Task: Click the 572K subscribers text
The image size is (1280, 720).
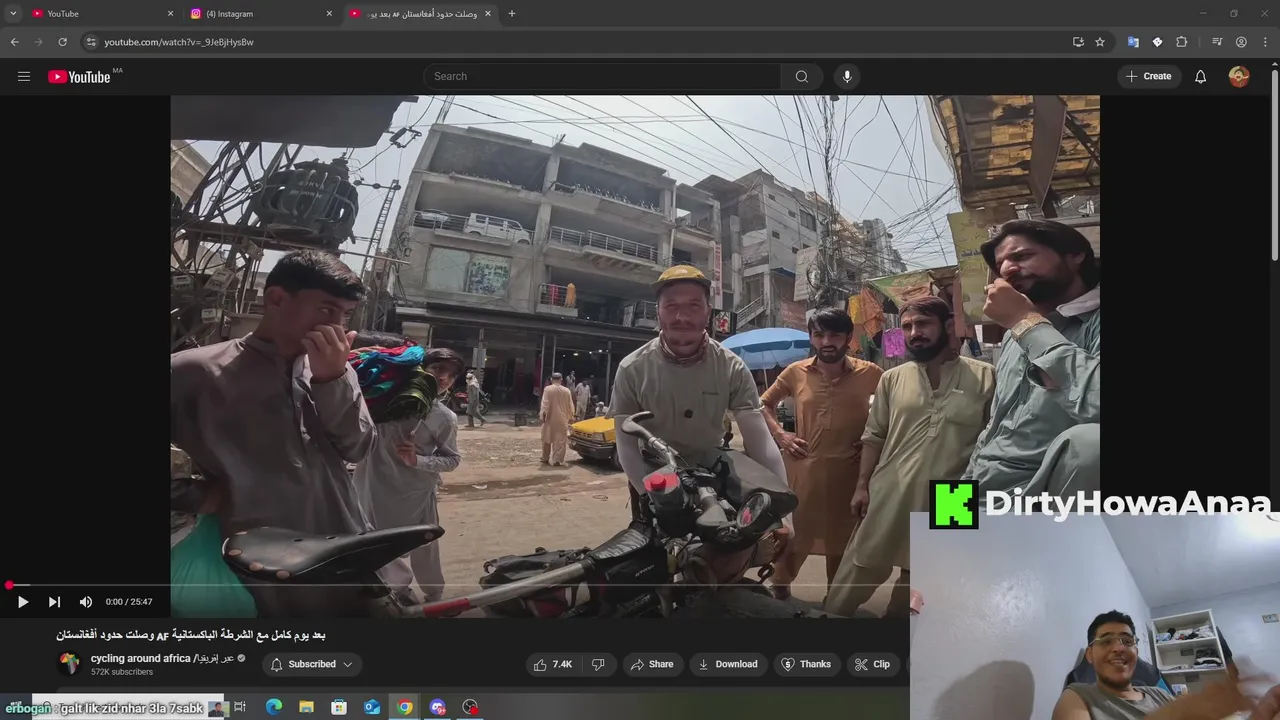Action: click(x=122, y=672)
